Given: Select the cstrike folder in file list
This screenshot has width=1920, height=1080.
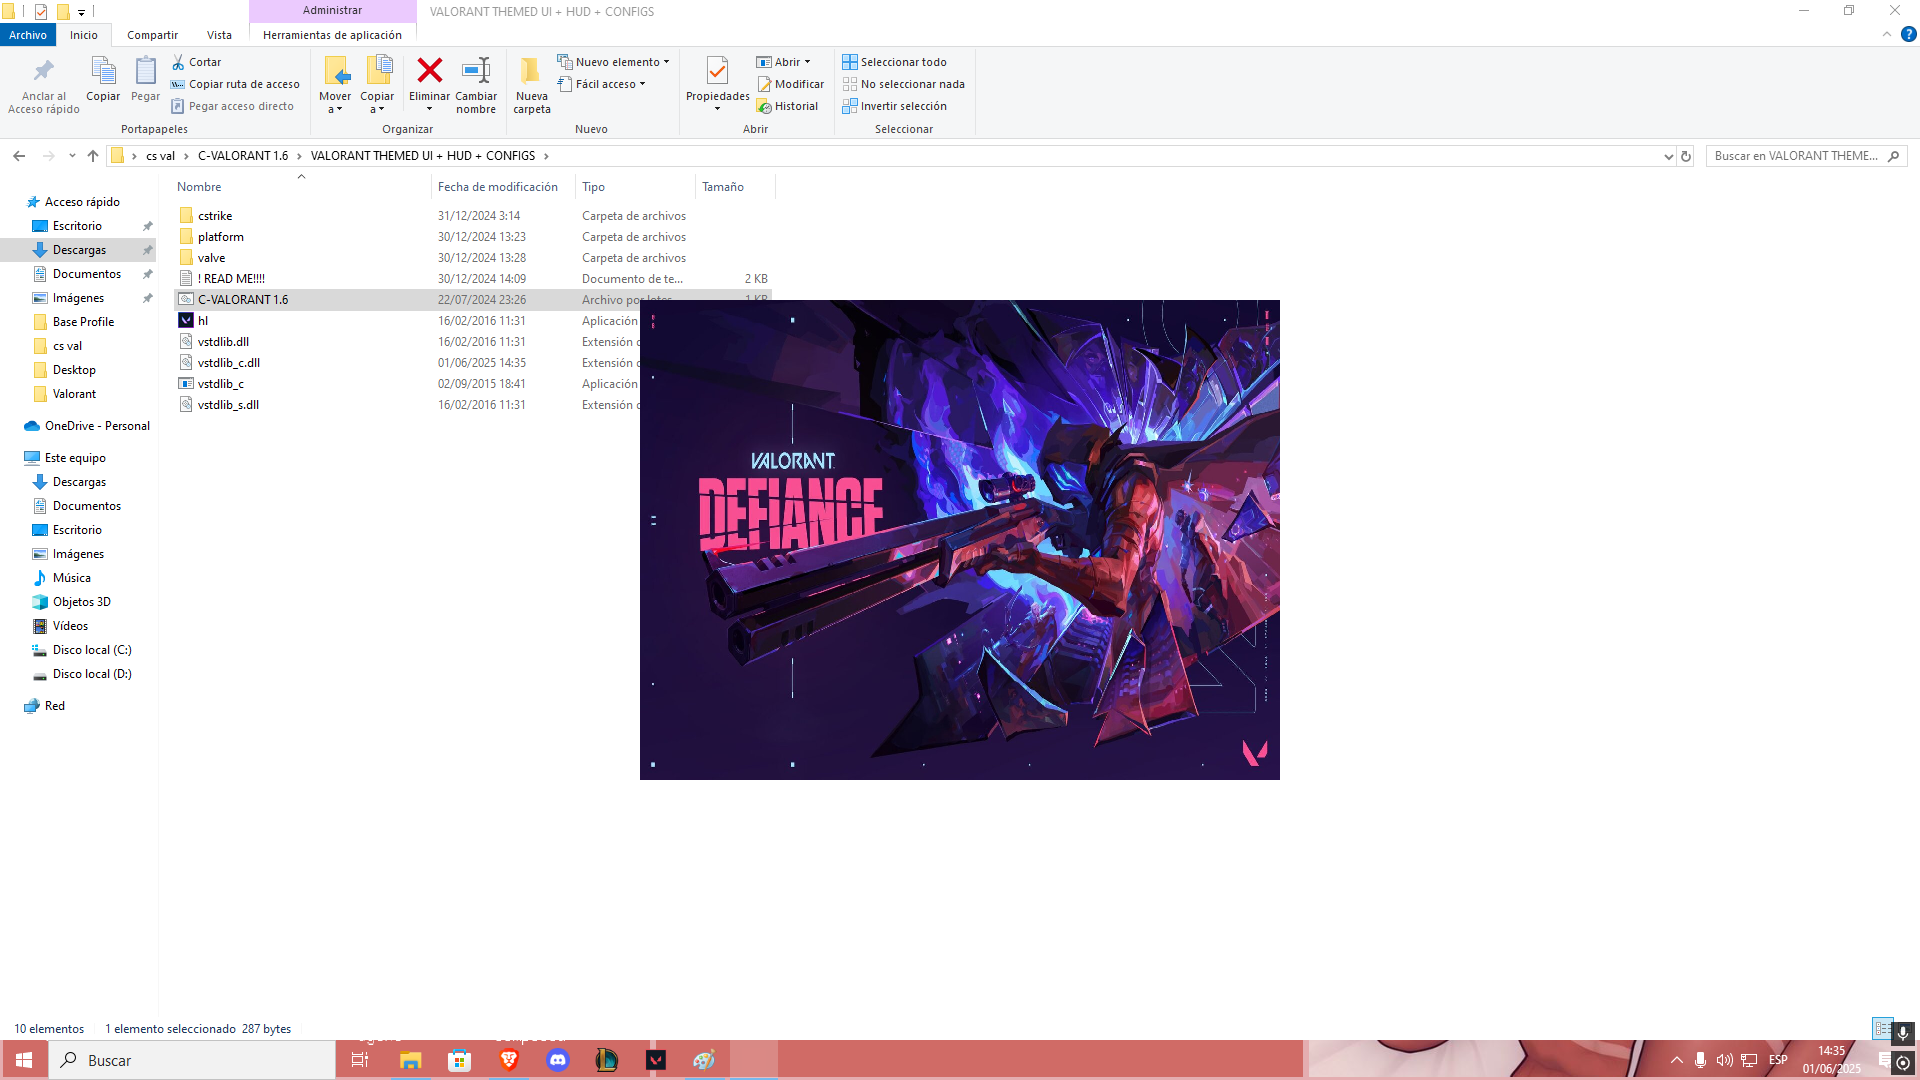Looking at the screenshot, I should (215, 216).
